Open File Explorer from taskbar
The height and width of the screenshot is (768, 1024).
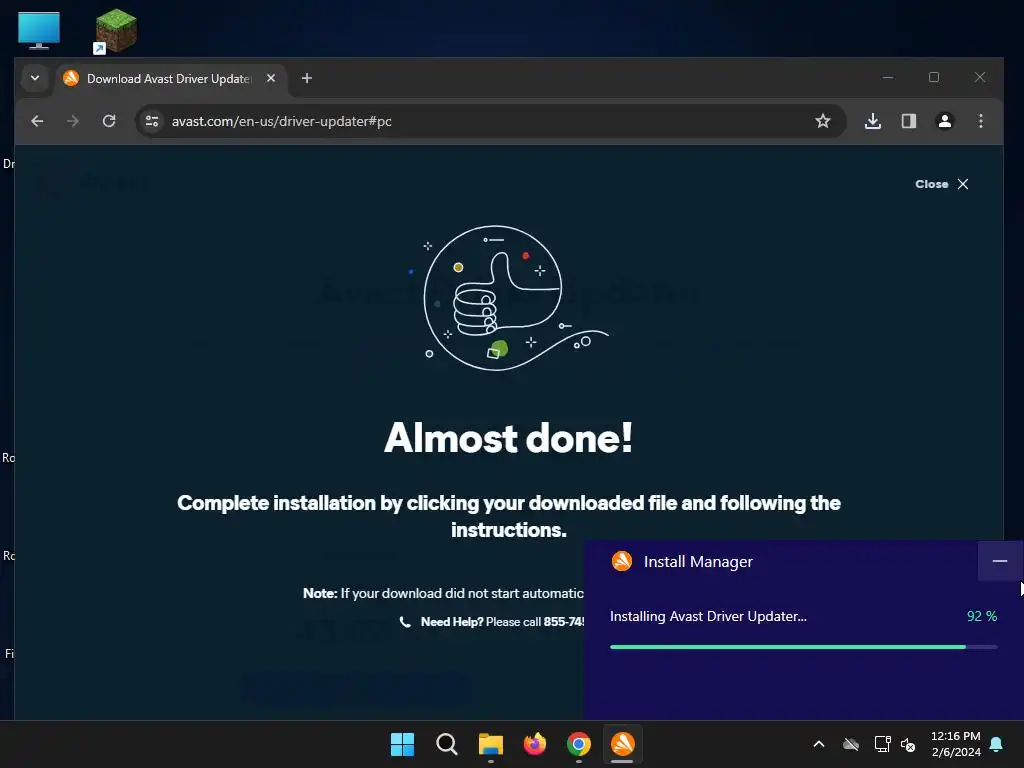490,744
